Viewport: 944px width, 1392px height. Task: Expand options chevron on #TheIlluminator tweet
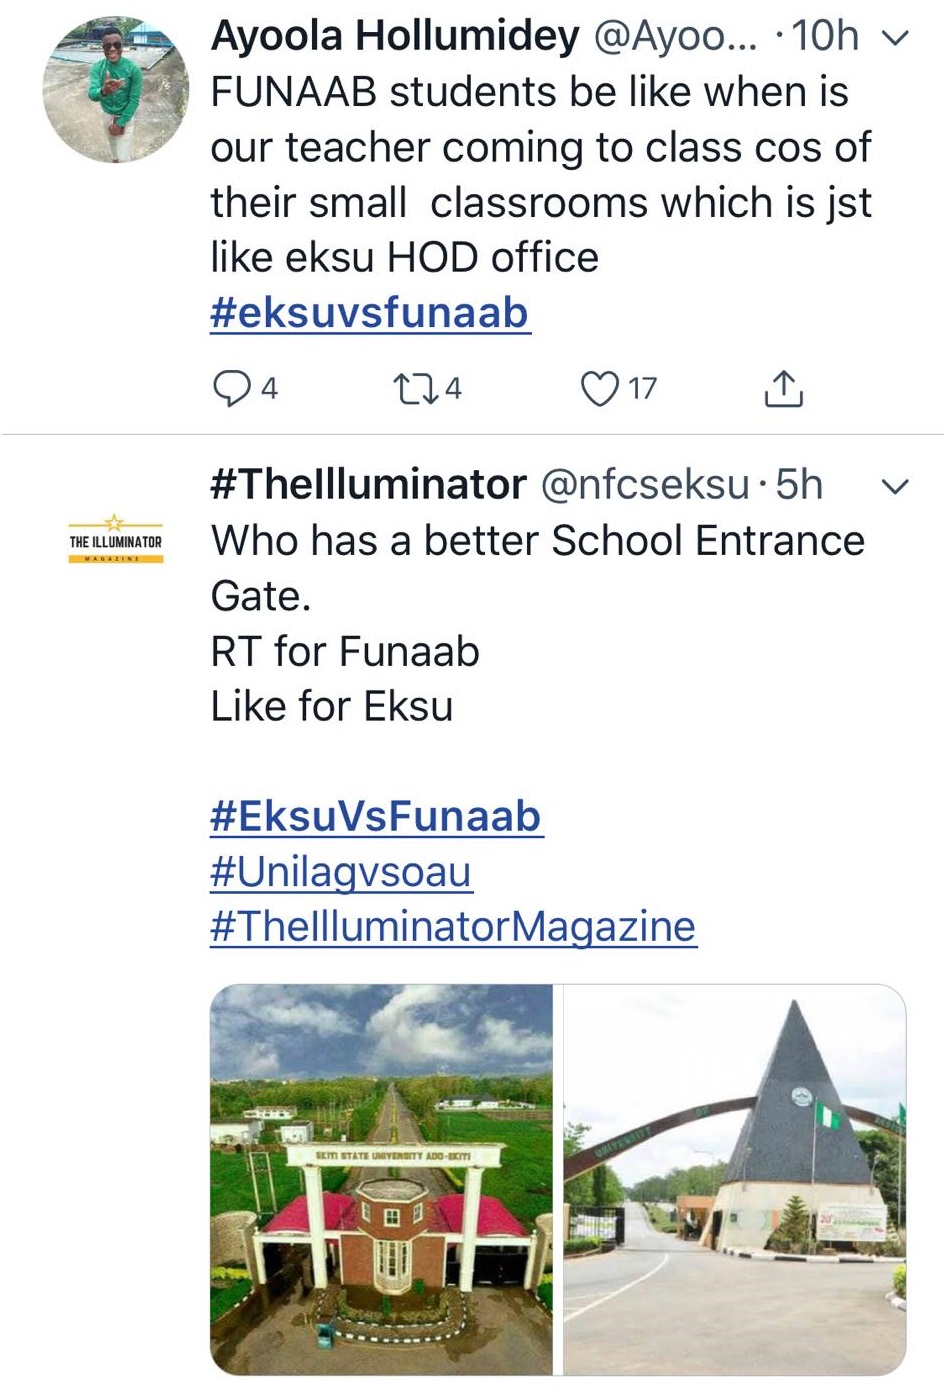[x=895, y=487]
